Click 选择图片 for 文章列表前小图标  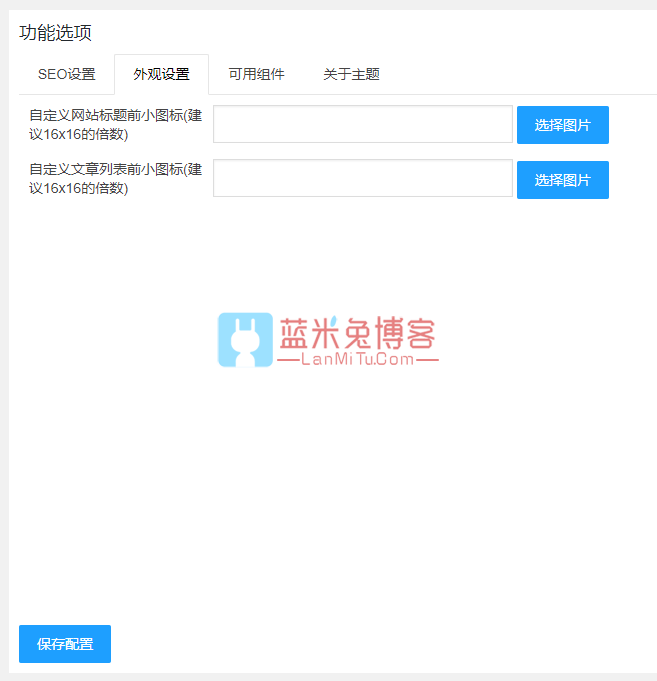click(563, 180)
